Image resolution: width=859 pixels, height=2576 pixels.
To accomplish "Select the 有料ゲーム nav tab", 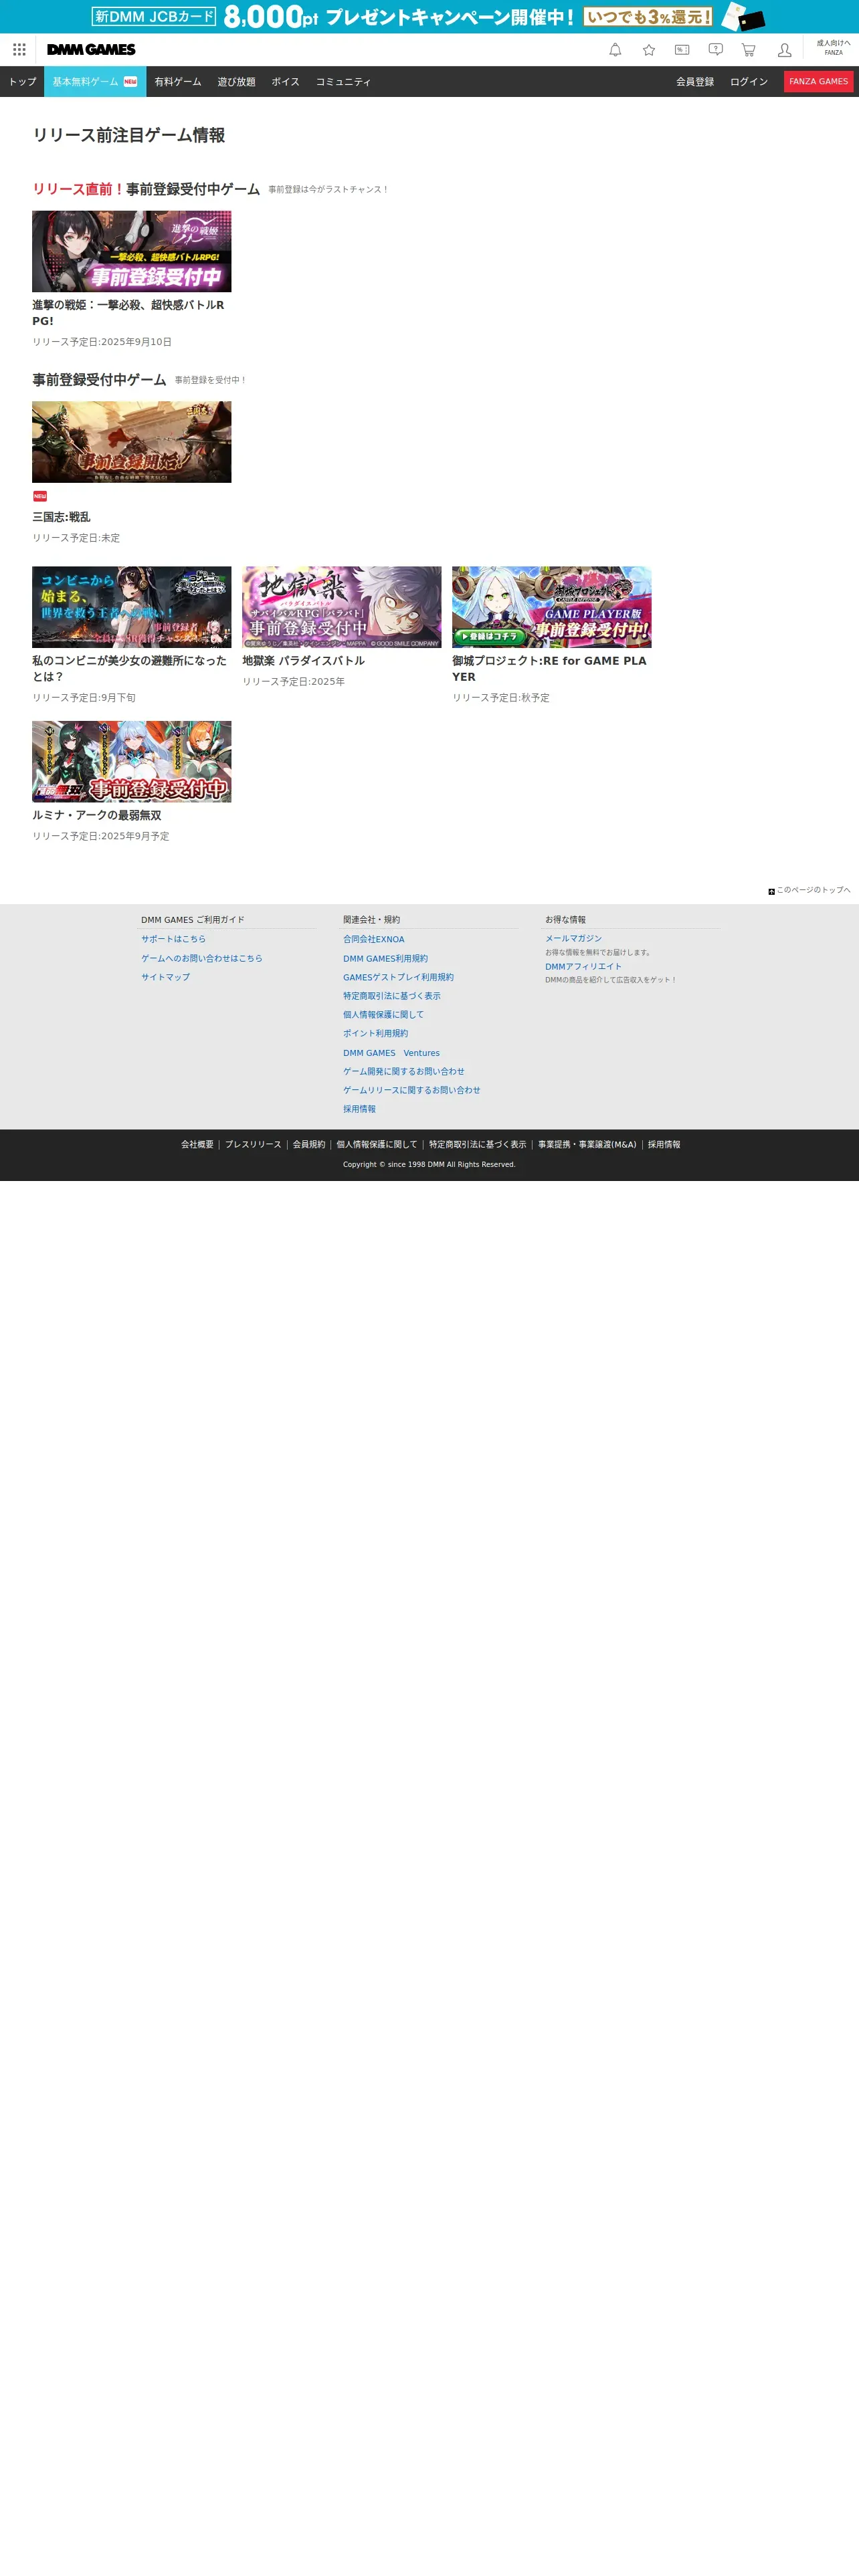I will tap(178, 82).
